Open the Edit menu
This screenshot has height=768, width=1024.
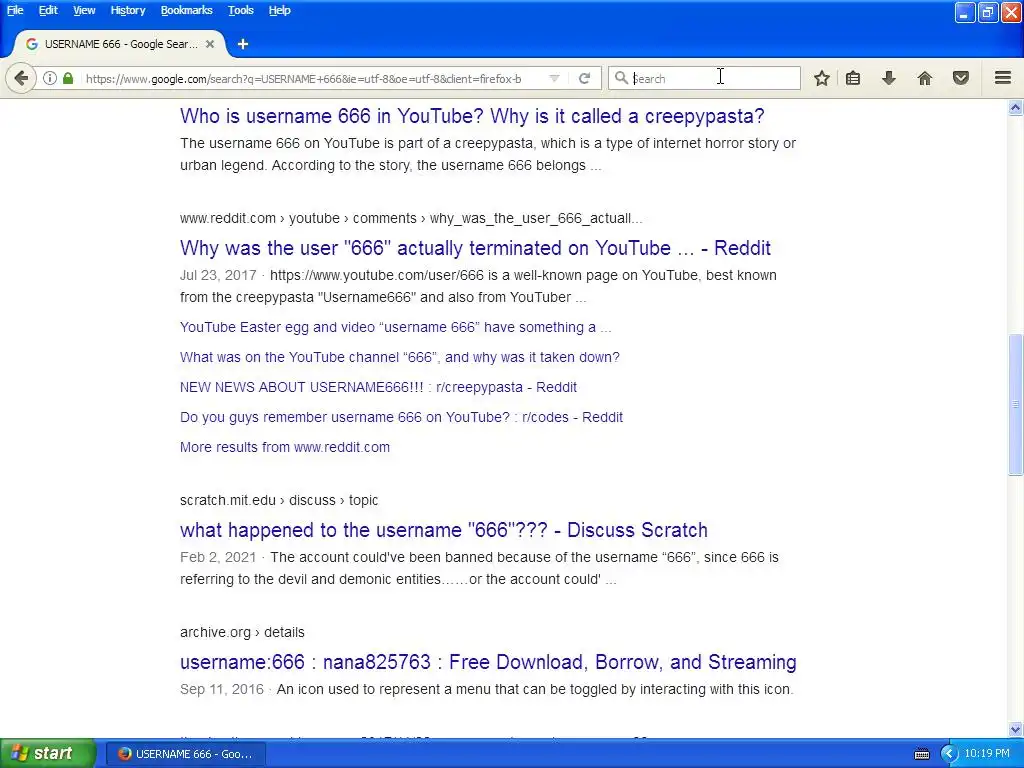coord(48,10)
